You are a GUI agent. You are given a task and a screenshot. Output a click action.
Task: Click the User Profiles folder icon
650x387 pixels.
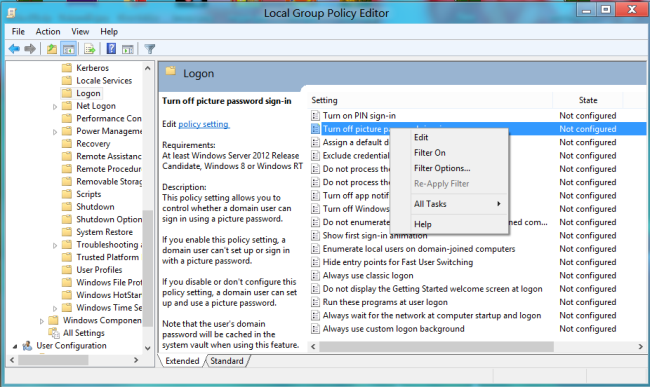[67, 270]
